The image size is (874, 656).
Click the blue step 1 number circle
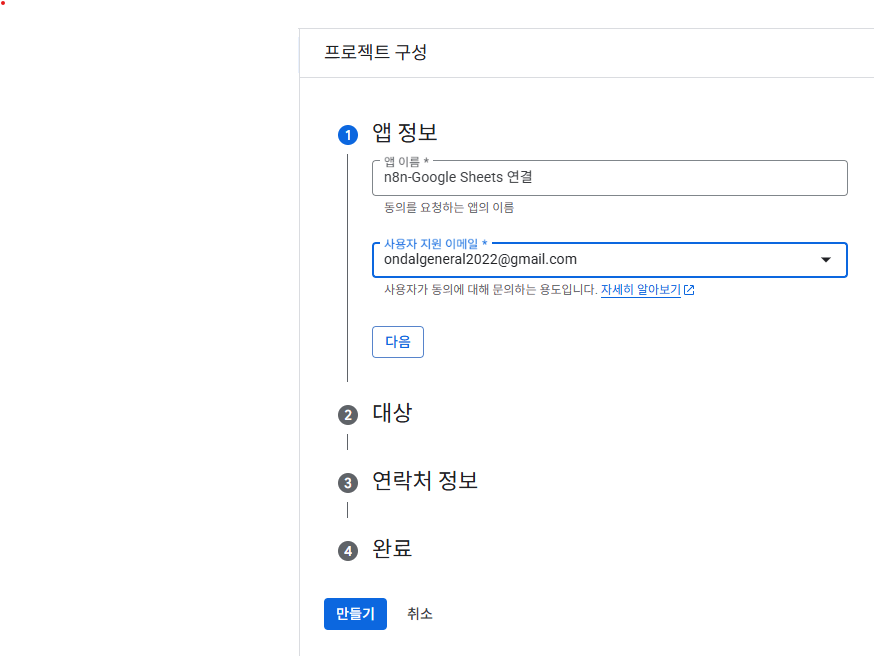pyautogui.click(x=348, y=135)
